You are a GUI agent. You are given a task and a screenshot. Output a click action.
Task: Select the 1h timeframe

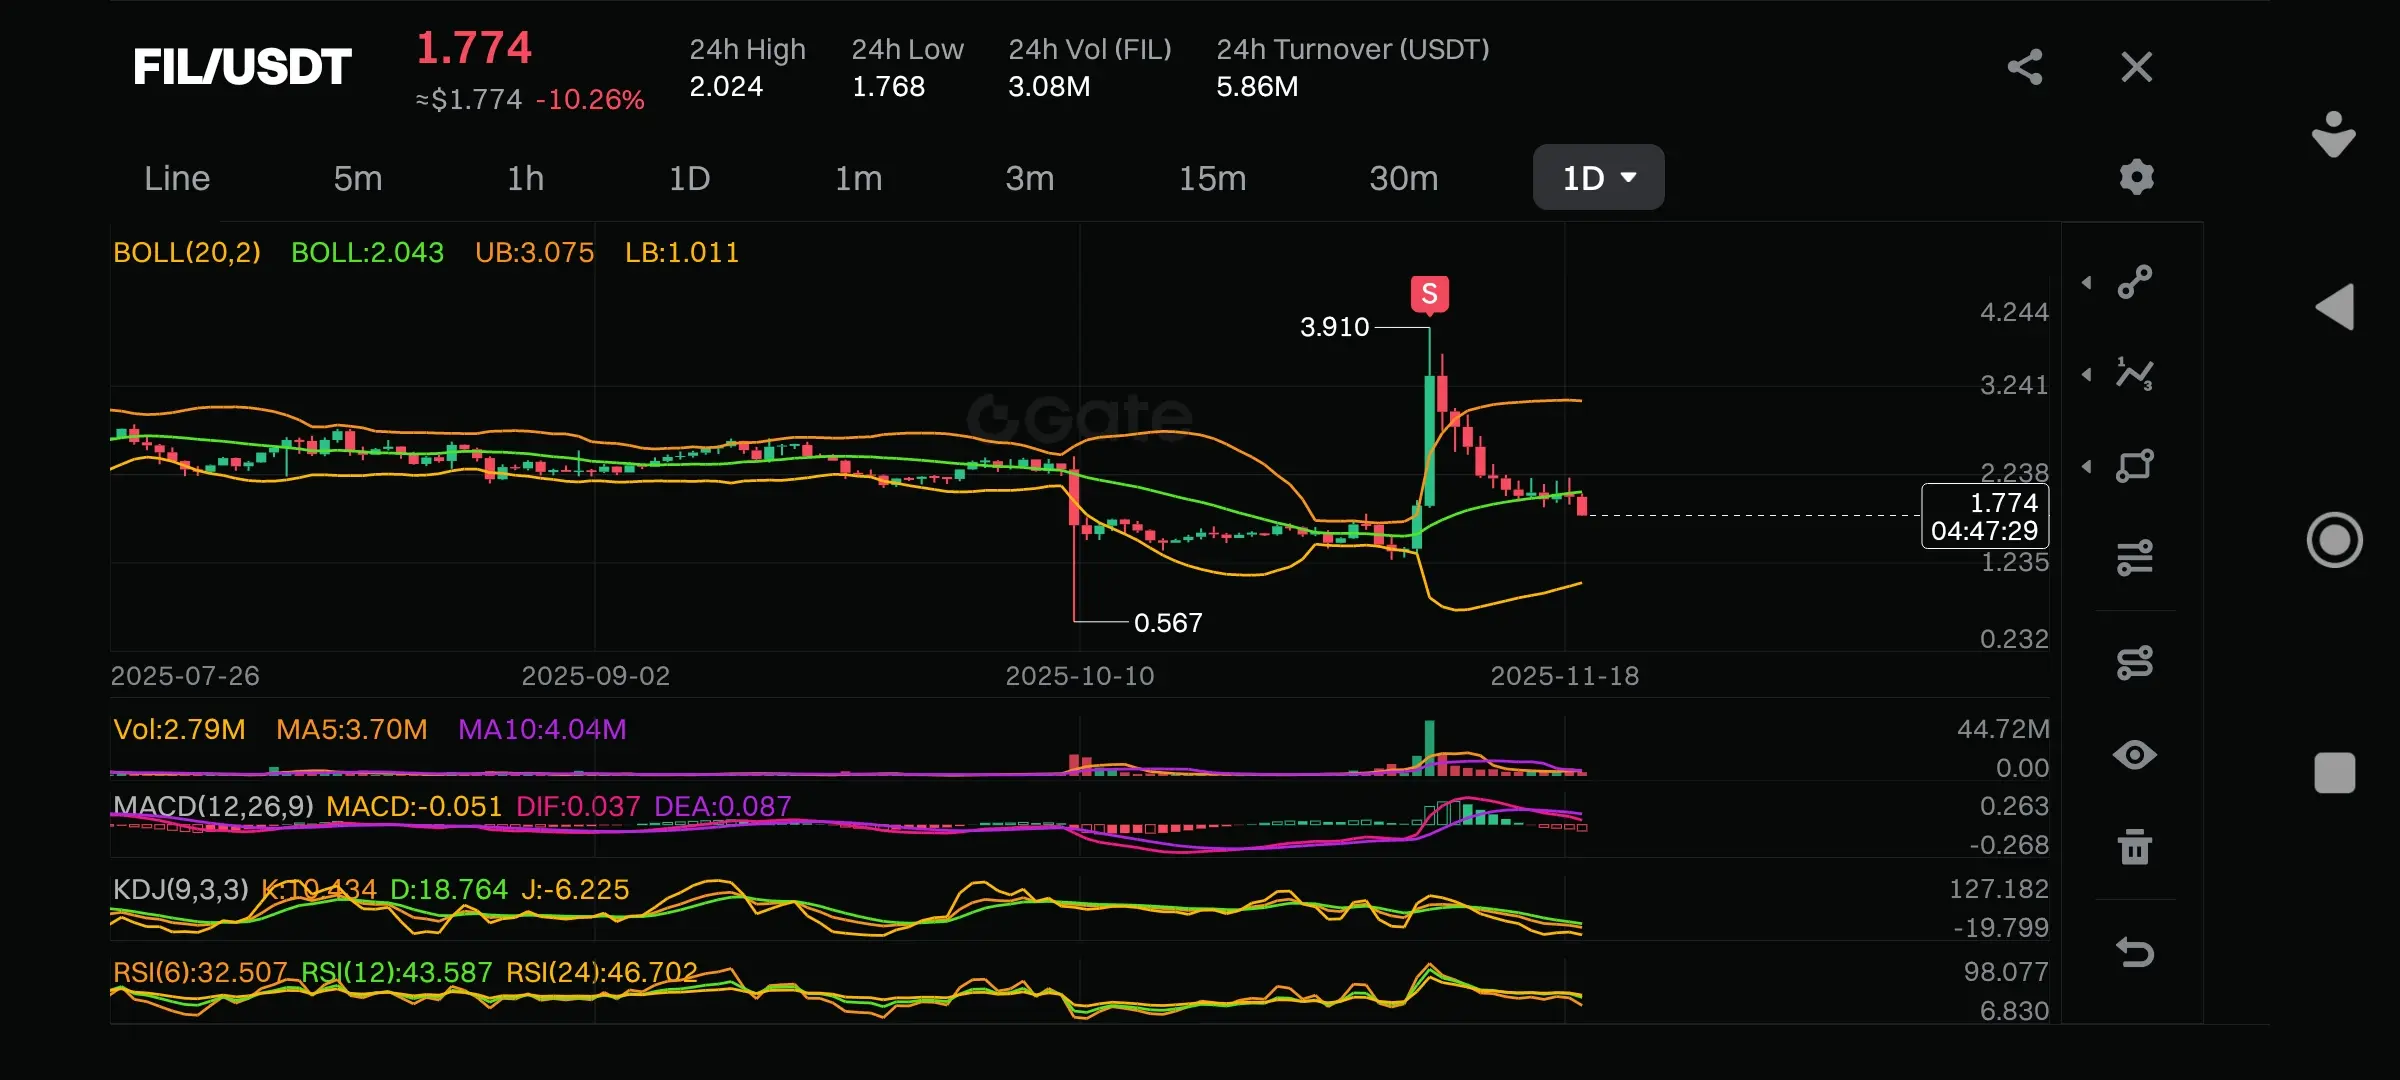click(x=525, y=178)
